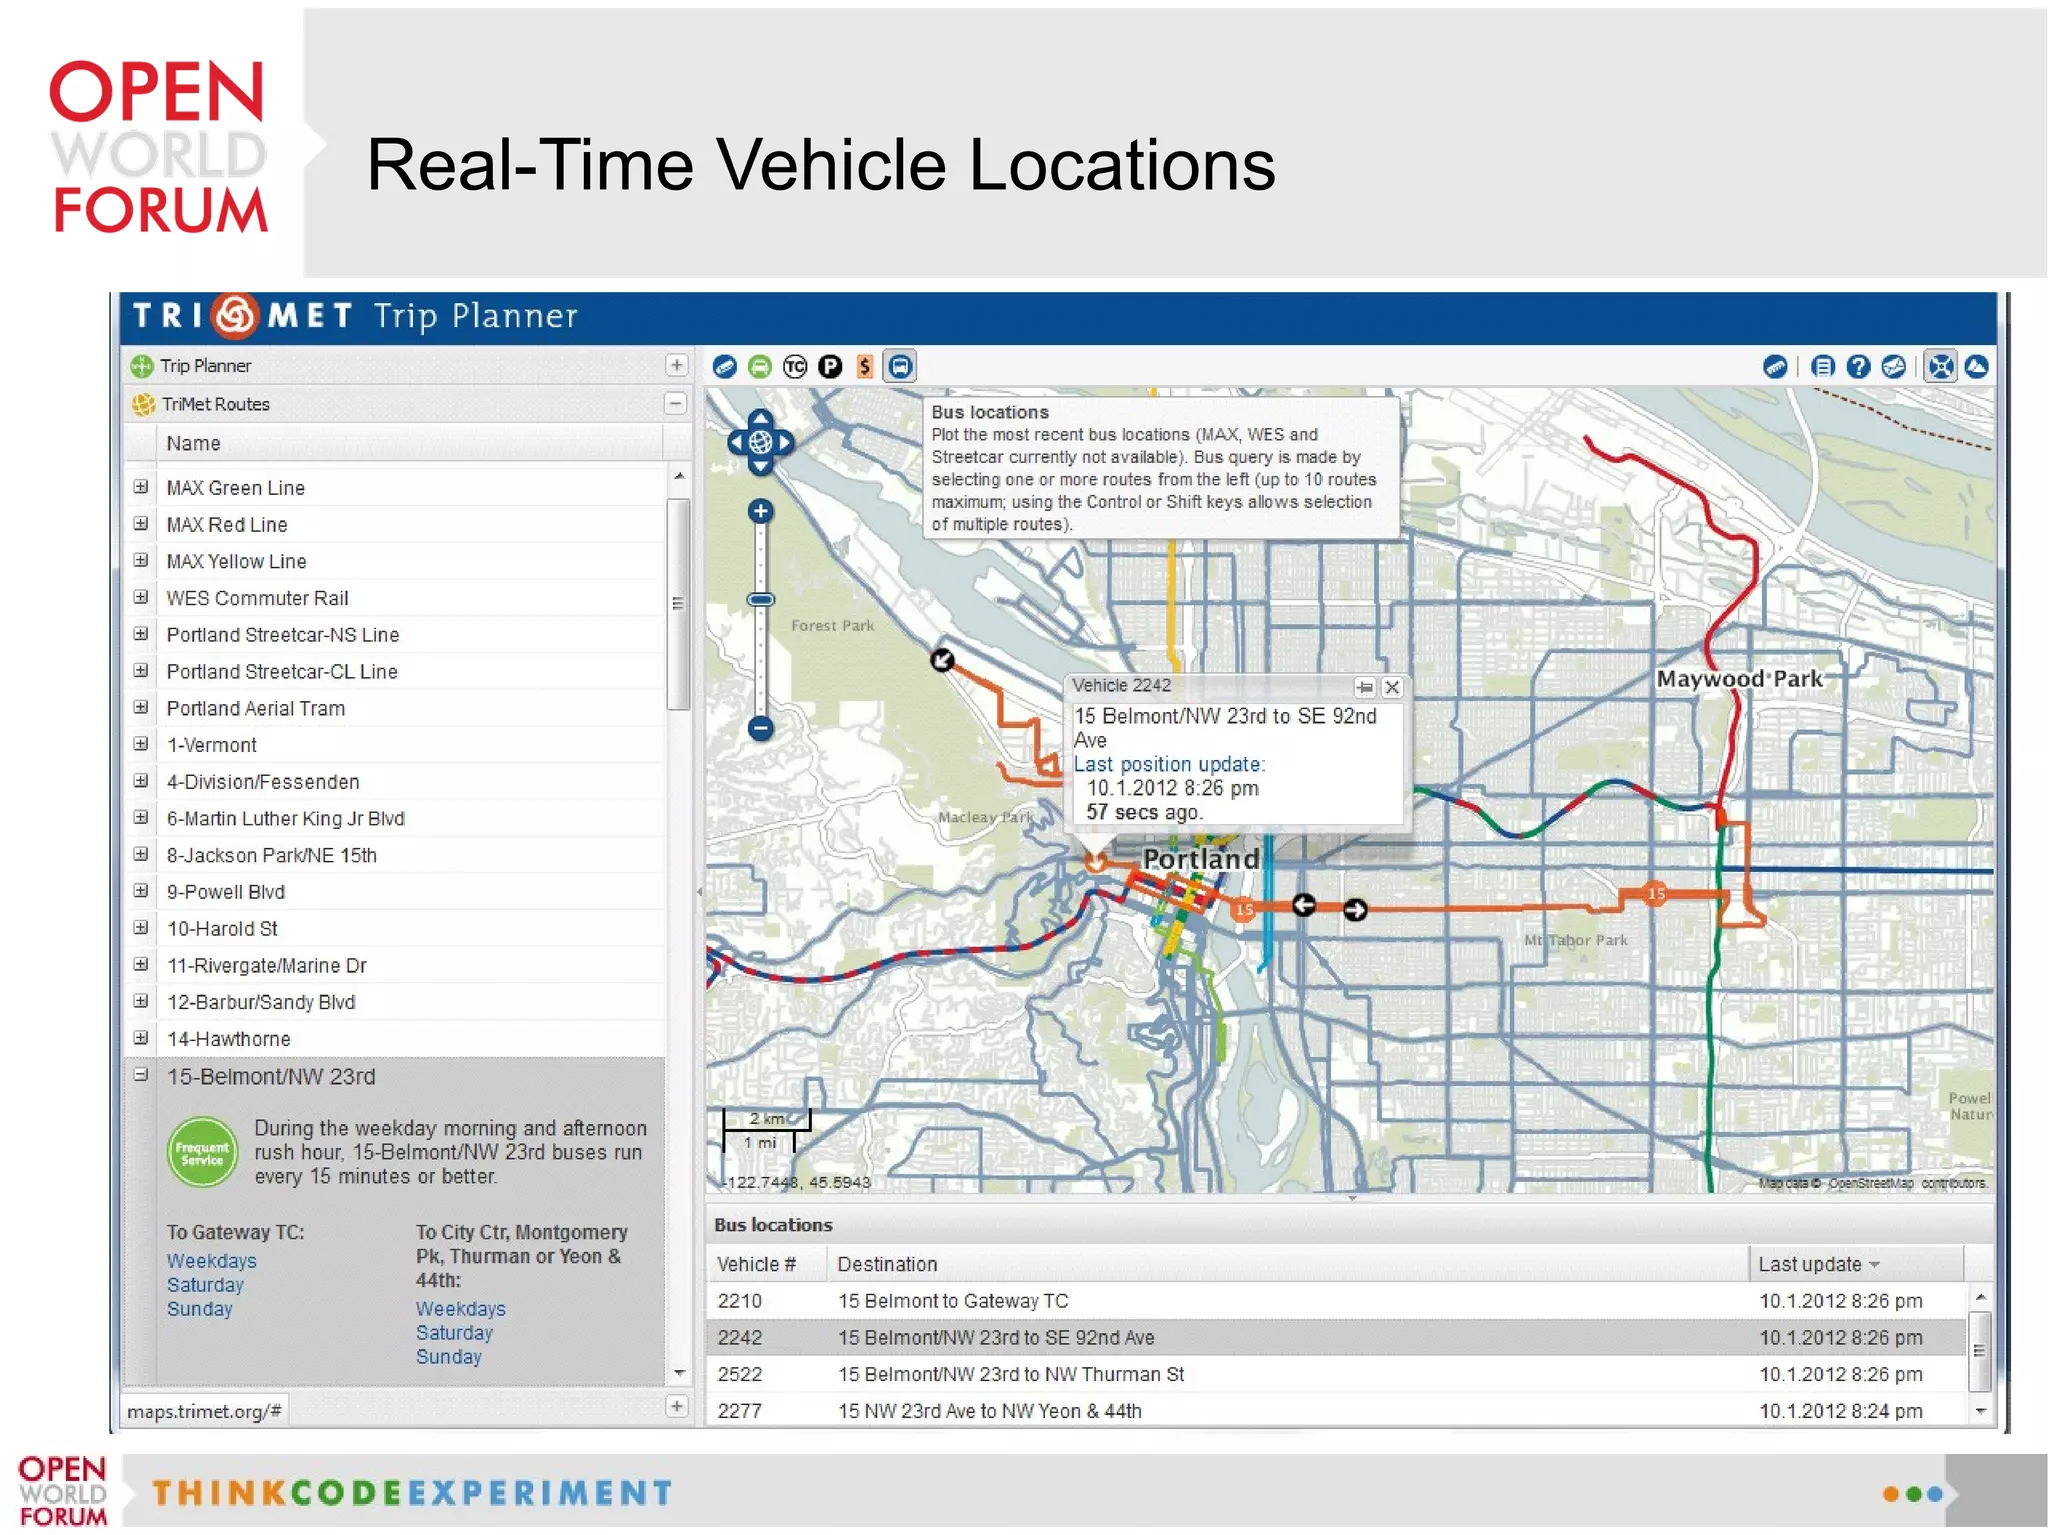
Task: Click the Park & Ride (P) icon
Action: (830, 367)
